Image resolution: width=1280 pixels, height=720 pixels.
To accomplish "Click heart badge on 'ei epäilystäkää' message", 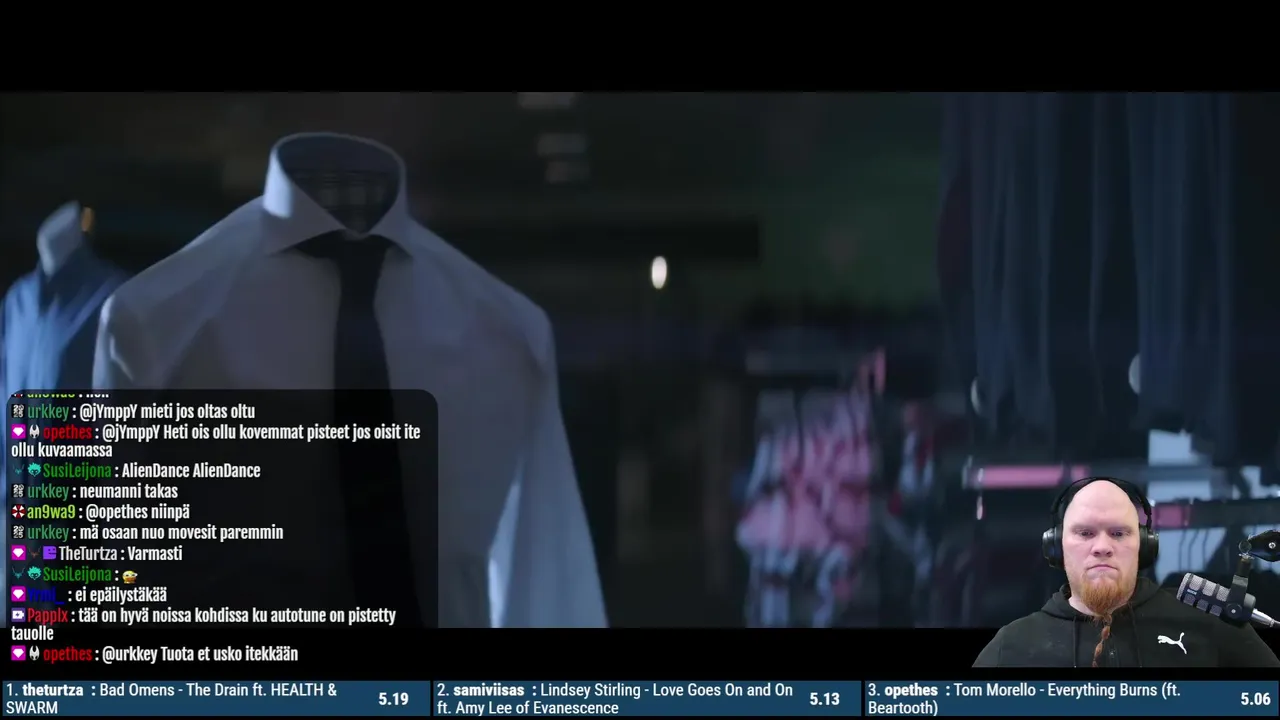I will click(18, 594).
